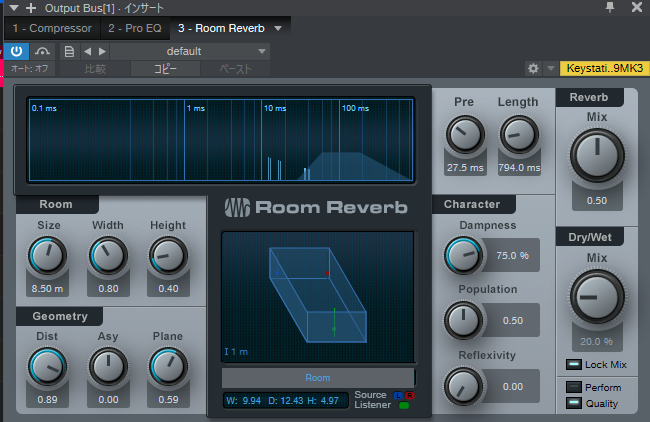Screen dimensions: 650x422
Task: Click the red R source indicator
Action: (x=410, y=395)
